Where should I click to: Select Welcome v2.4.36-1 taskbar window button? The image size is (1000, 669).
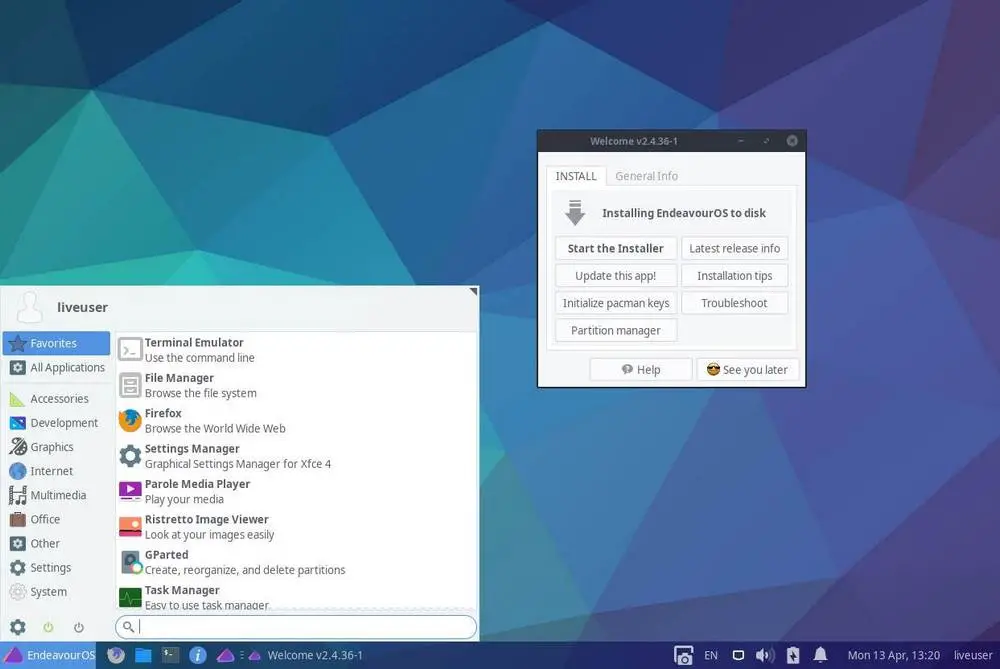(305, 655)
